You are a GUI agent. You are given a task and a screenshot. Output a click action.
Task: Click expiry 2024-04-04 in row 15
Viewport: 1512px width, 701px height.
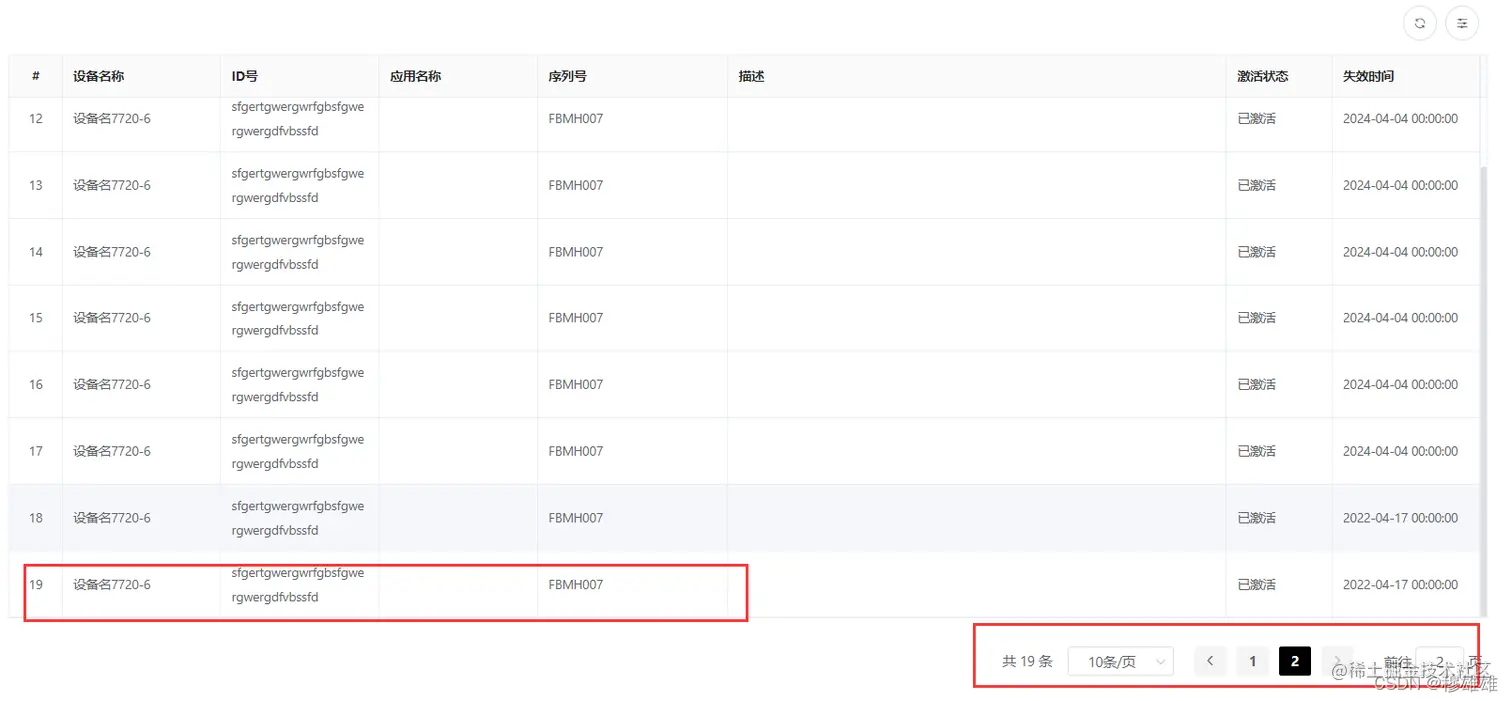[x=1400, y=318]
